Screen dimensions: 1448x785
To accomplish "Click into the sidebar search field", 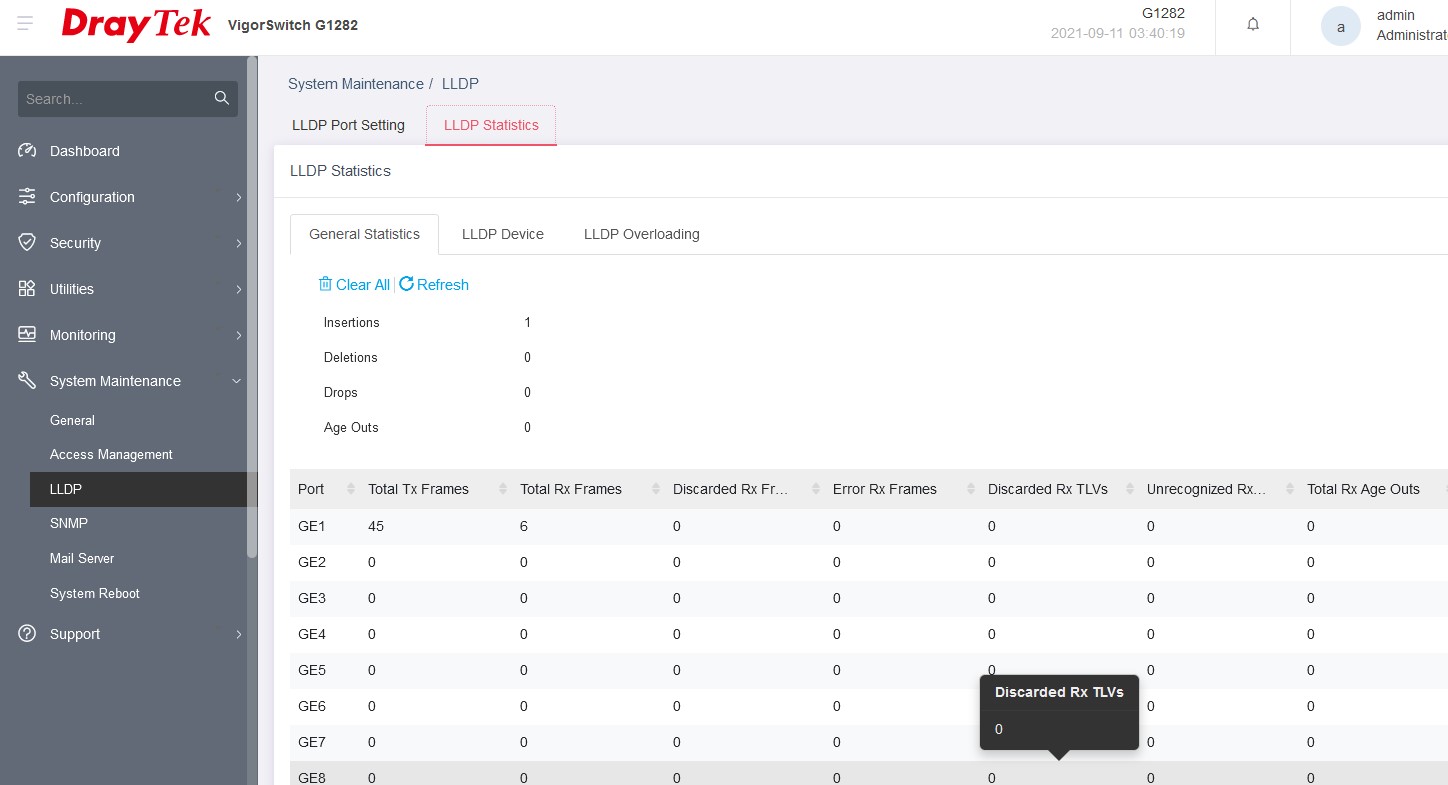I will tap(115, 99).
